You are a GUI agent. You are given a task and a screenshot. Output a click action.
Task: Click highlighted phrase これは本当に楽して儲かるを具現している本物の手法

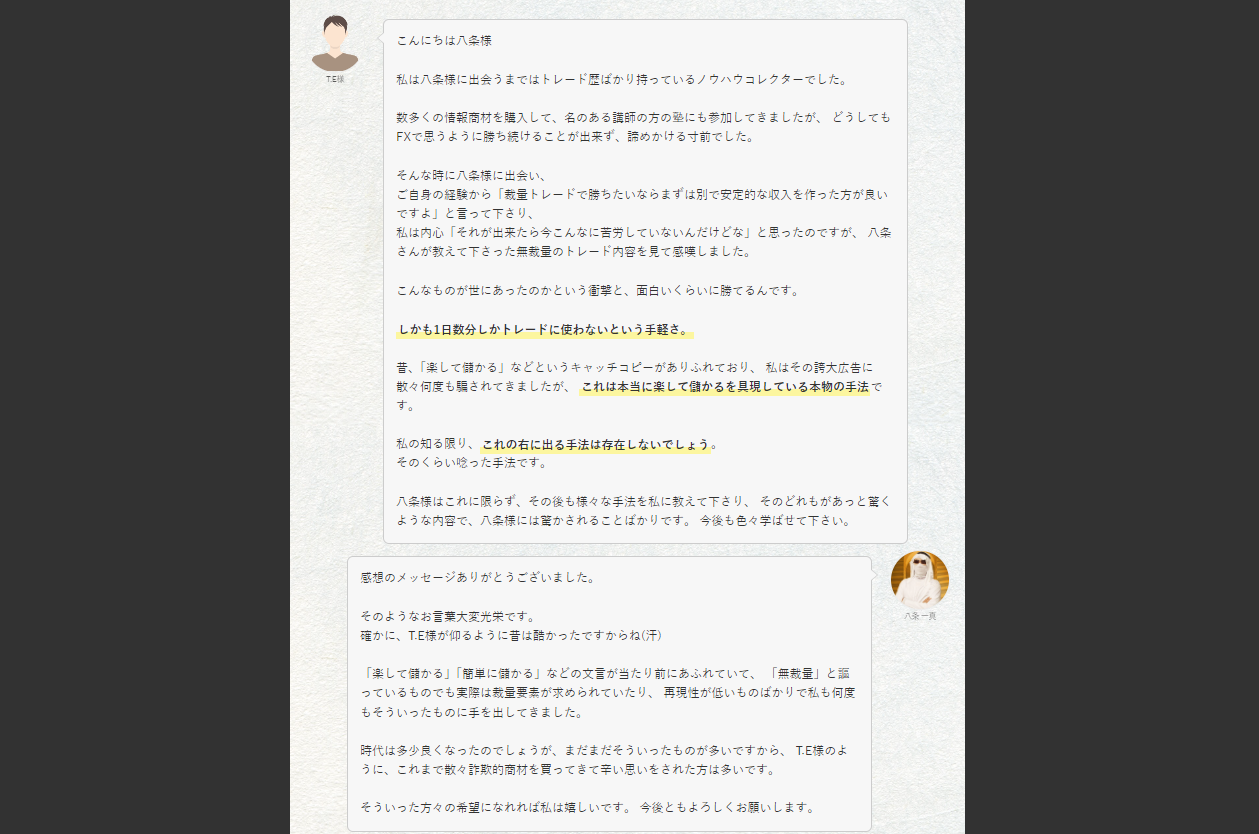725,386
